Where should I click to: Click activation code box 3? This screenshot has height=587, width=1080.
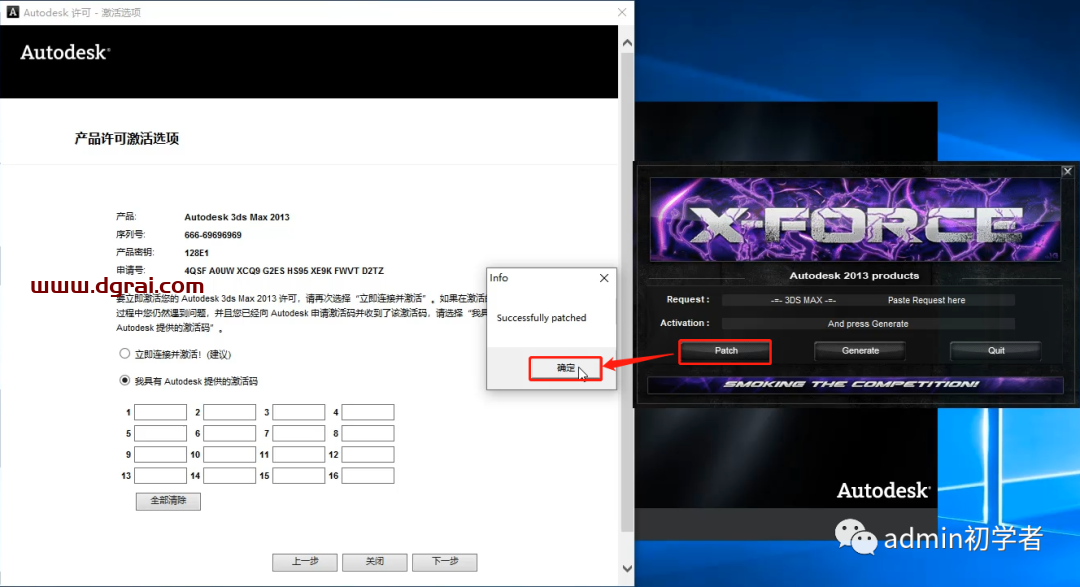(x=299, y=412)
